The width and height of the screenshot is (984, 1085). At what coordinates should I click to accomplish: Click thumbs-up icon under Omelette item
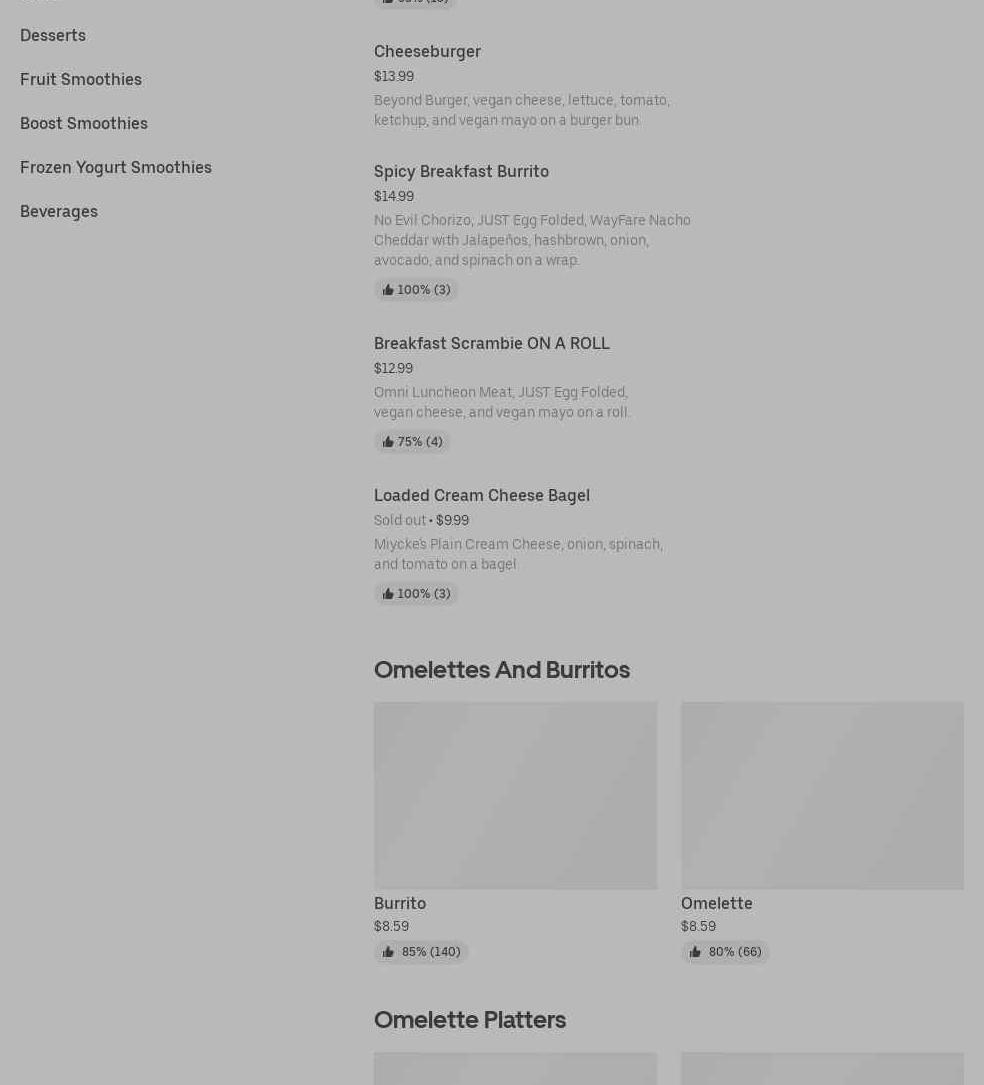pyautogui.click(x=695, y=952)
